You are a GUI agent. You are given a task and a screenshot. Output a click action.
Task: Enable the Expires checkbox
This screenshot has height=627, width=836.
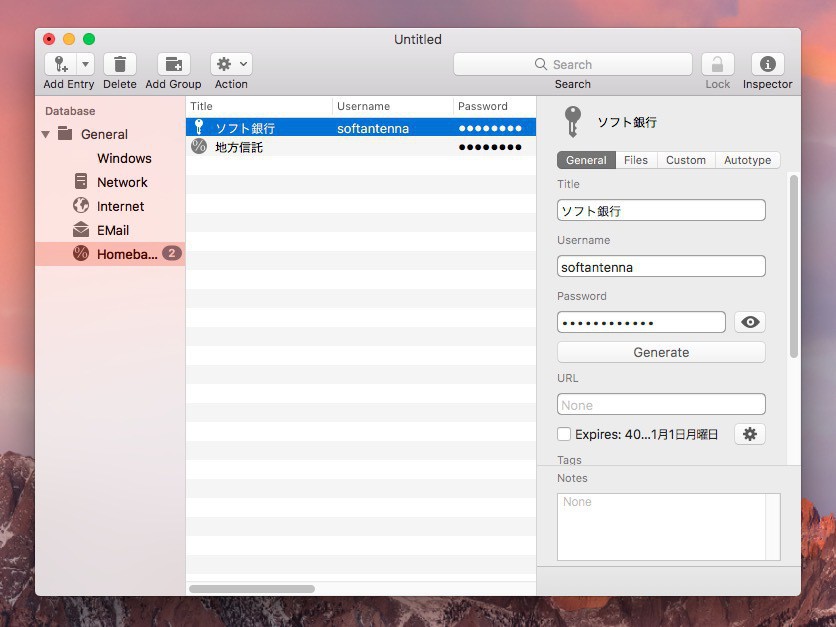[564, 434]
